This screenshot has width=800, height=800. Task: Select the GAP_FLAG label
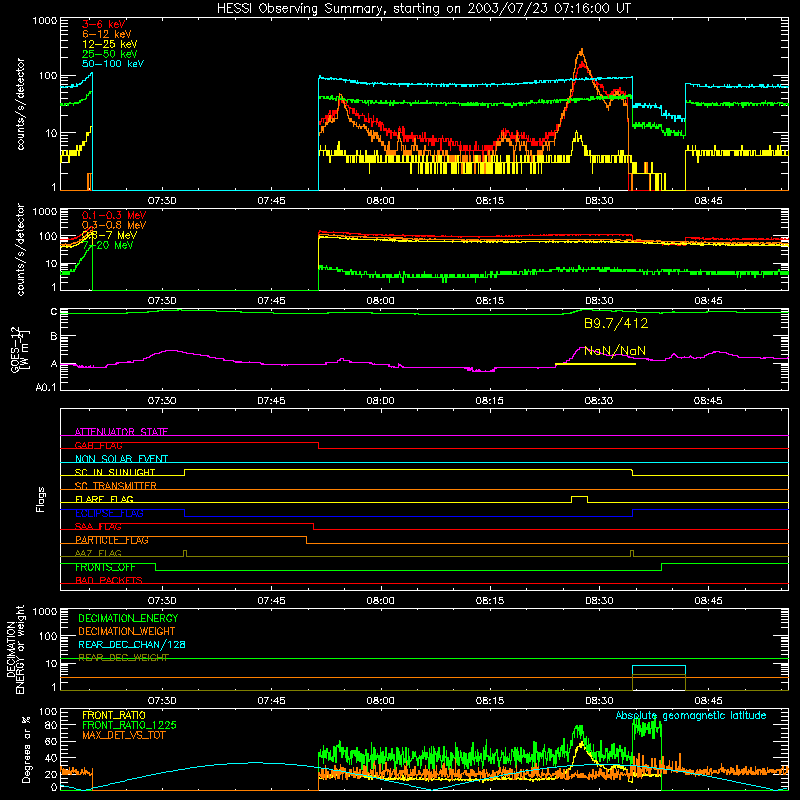pos(98,445)
